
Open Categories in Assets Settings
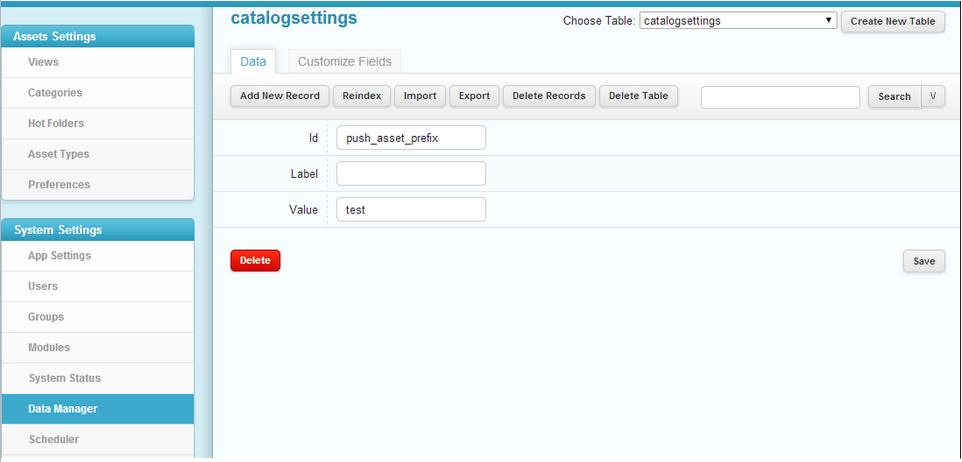click(x=98, y=93)
